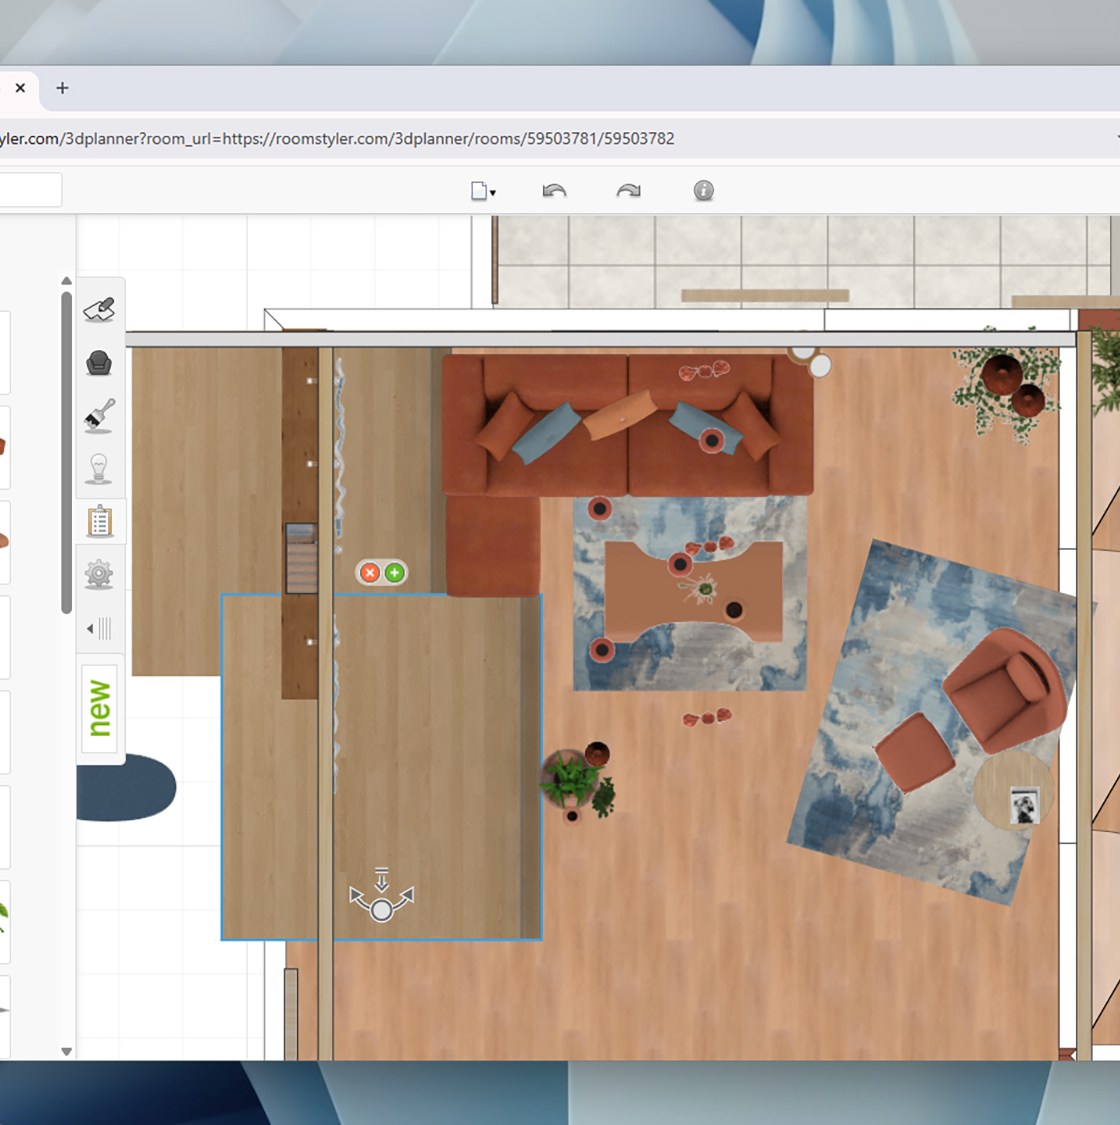Close the current browser tab
Image resolution: width=1120 pixels, height=1125 pixels.
point(20,88)
